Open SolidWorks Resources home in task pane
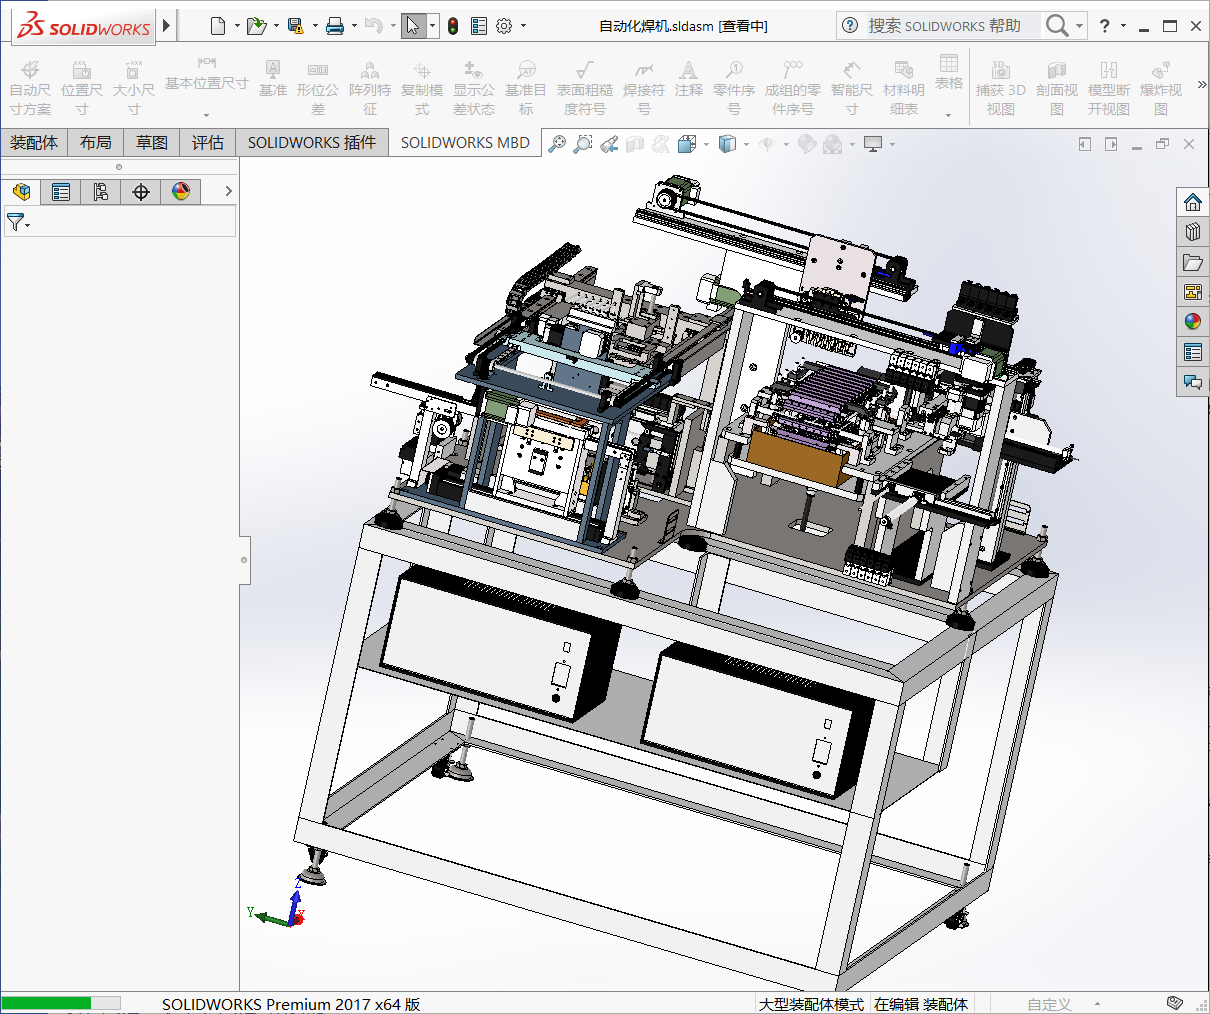 [x=1192, y=202]
